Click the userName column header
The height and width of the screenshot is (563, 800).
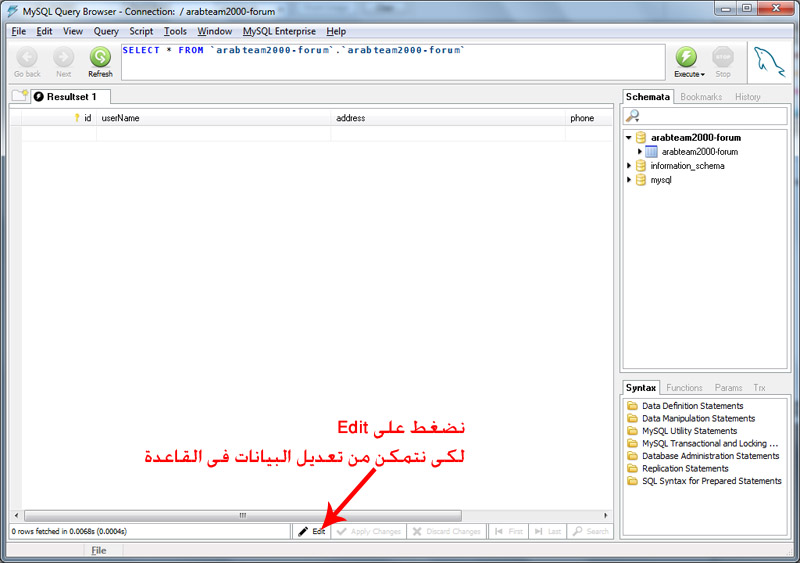pos(120,118)
